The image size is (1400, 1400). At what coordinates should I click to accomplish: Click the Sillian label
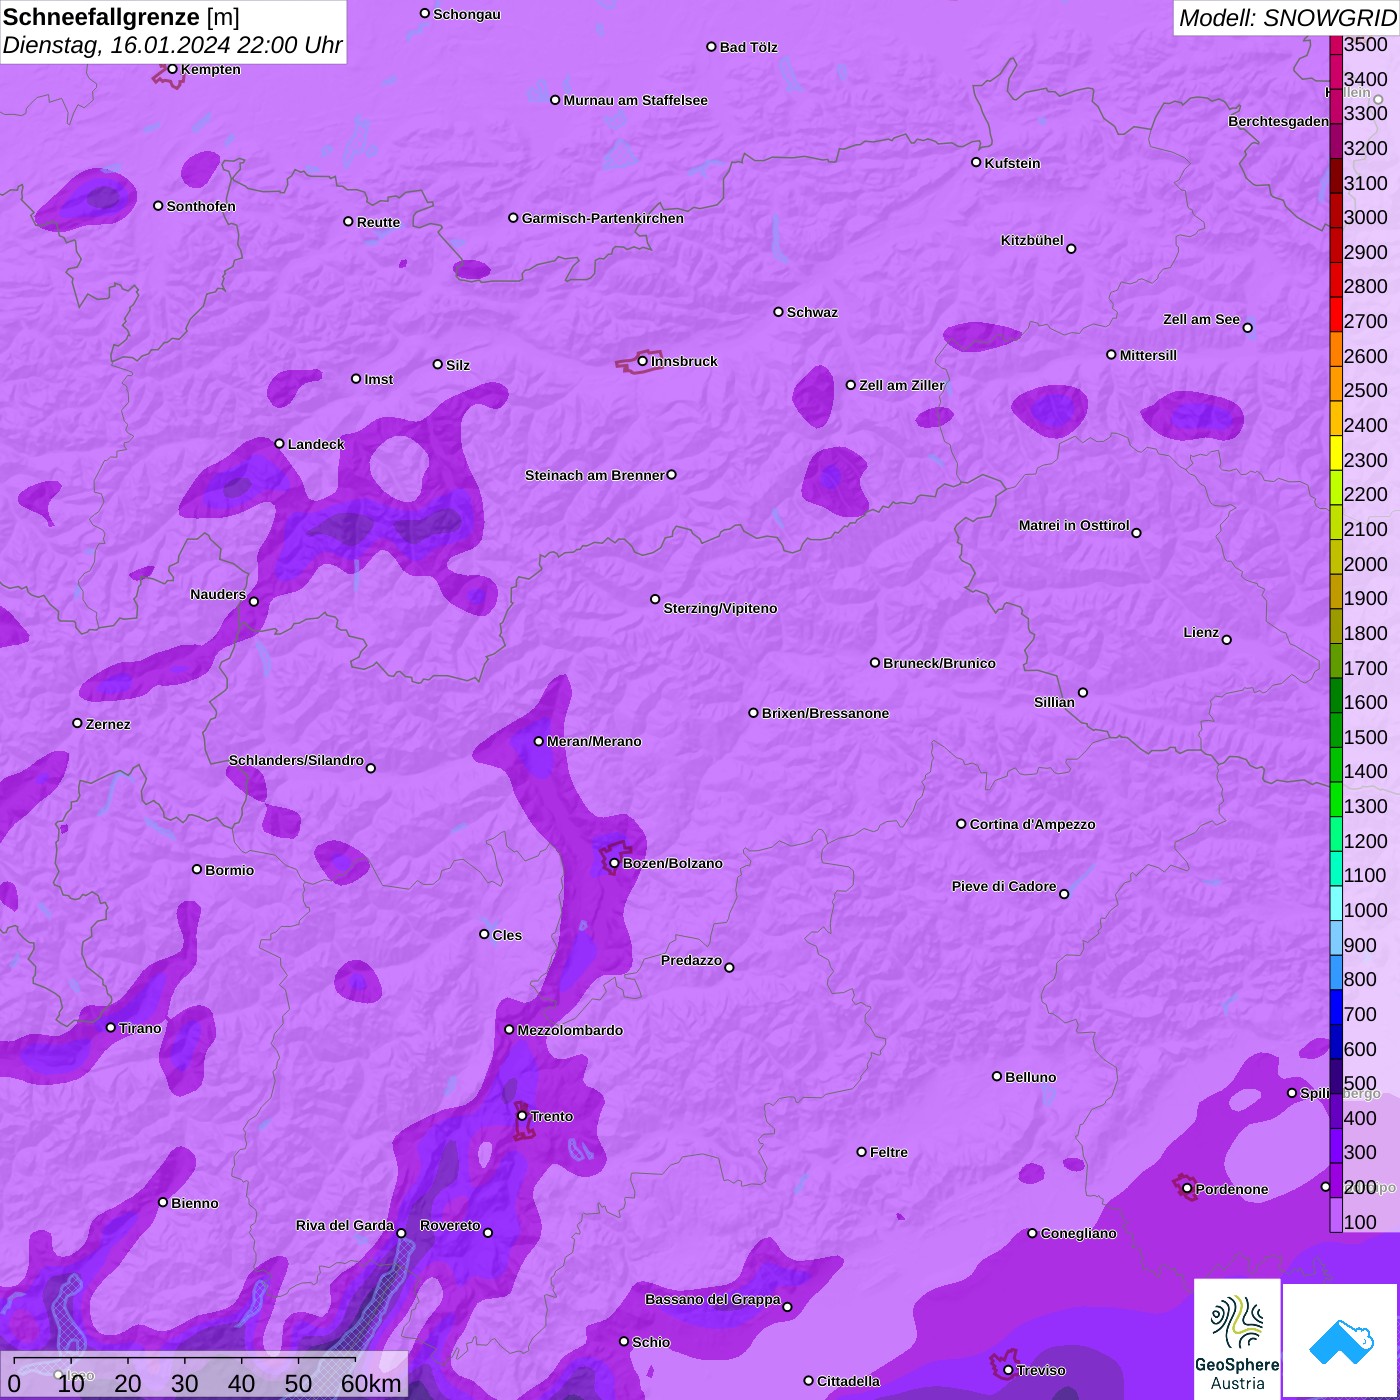pos(1054,702)
